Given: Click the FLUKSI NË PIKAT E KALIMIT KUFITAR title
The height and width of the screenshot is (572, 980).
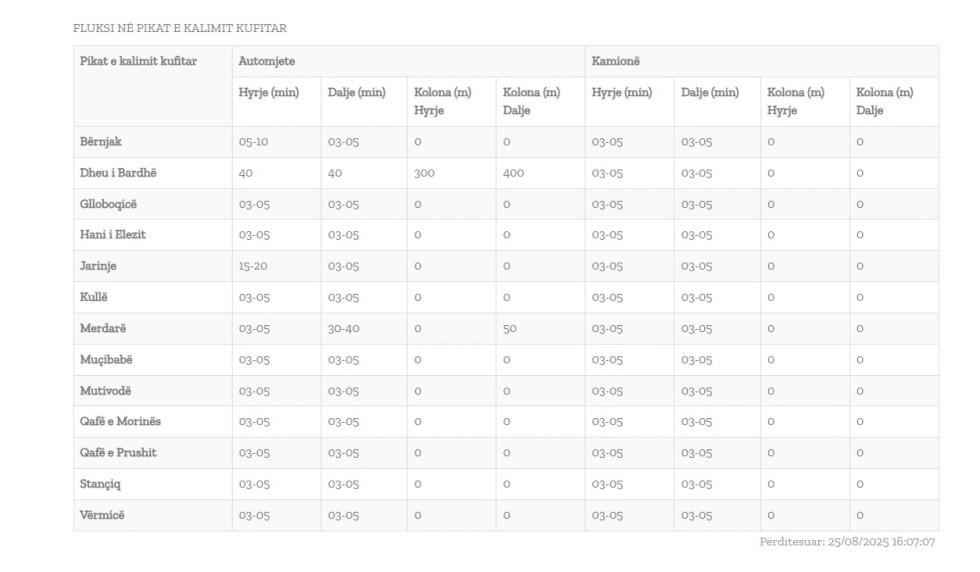Looking at the screenshot, I should point(180,28).
